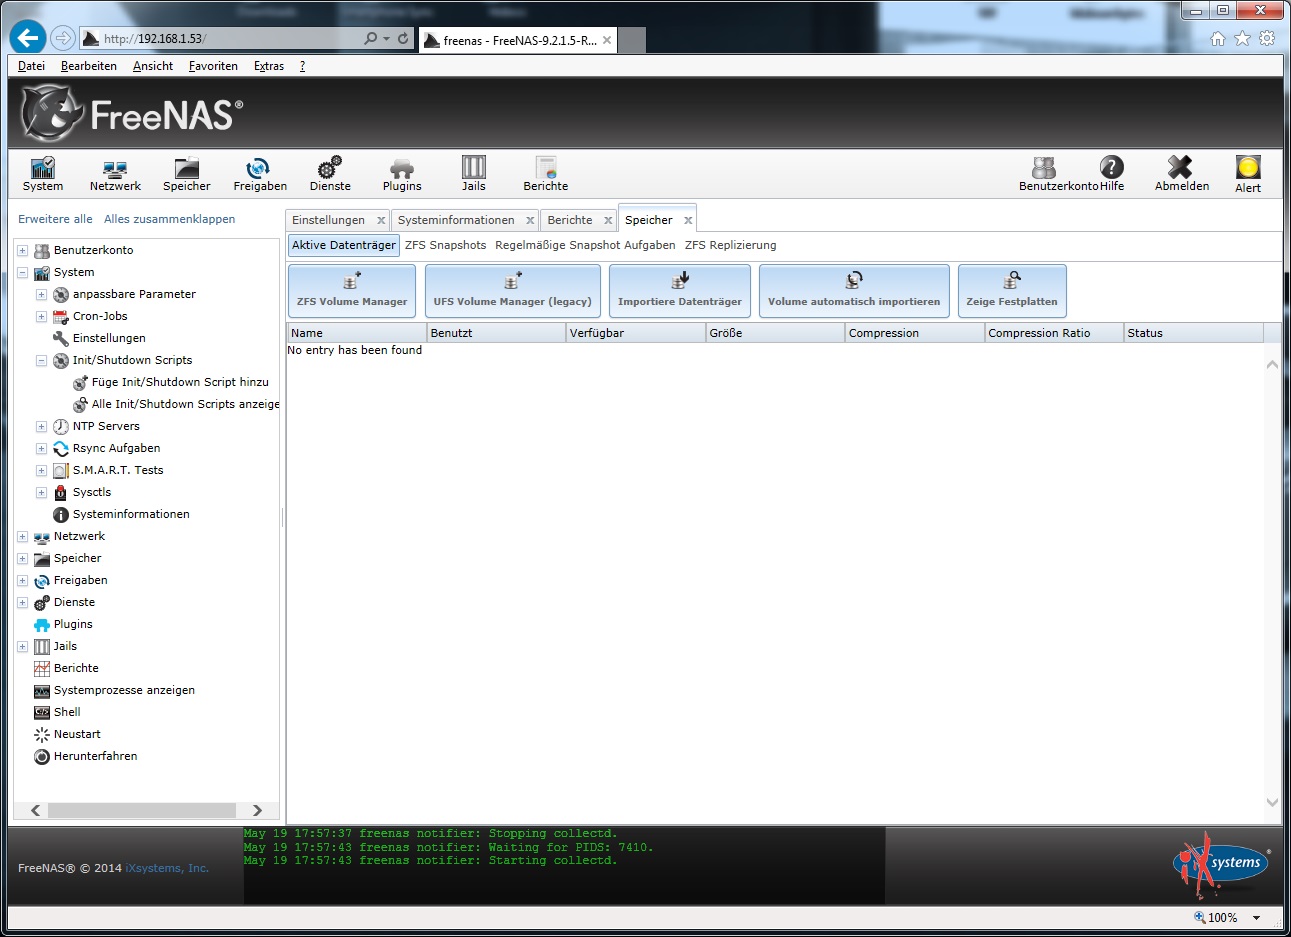Image resolution: width=1291 pixels, height=937 pixels.
Task: Open Systemprozesse anzeigen in tree
Action: (124, 690)
